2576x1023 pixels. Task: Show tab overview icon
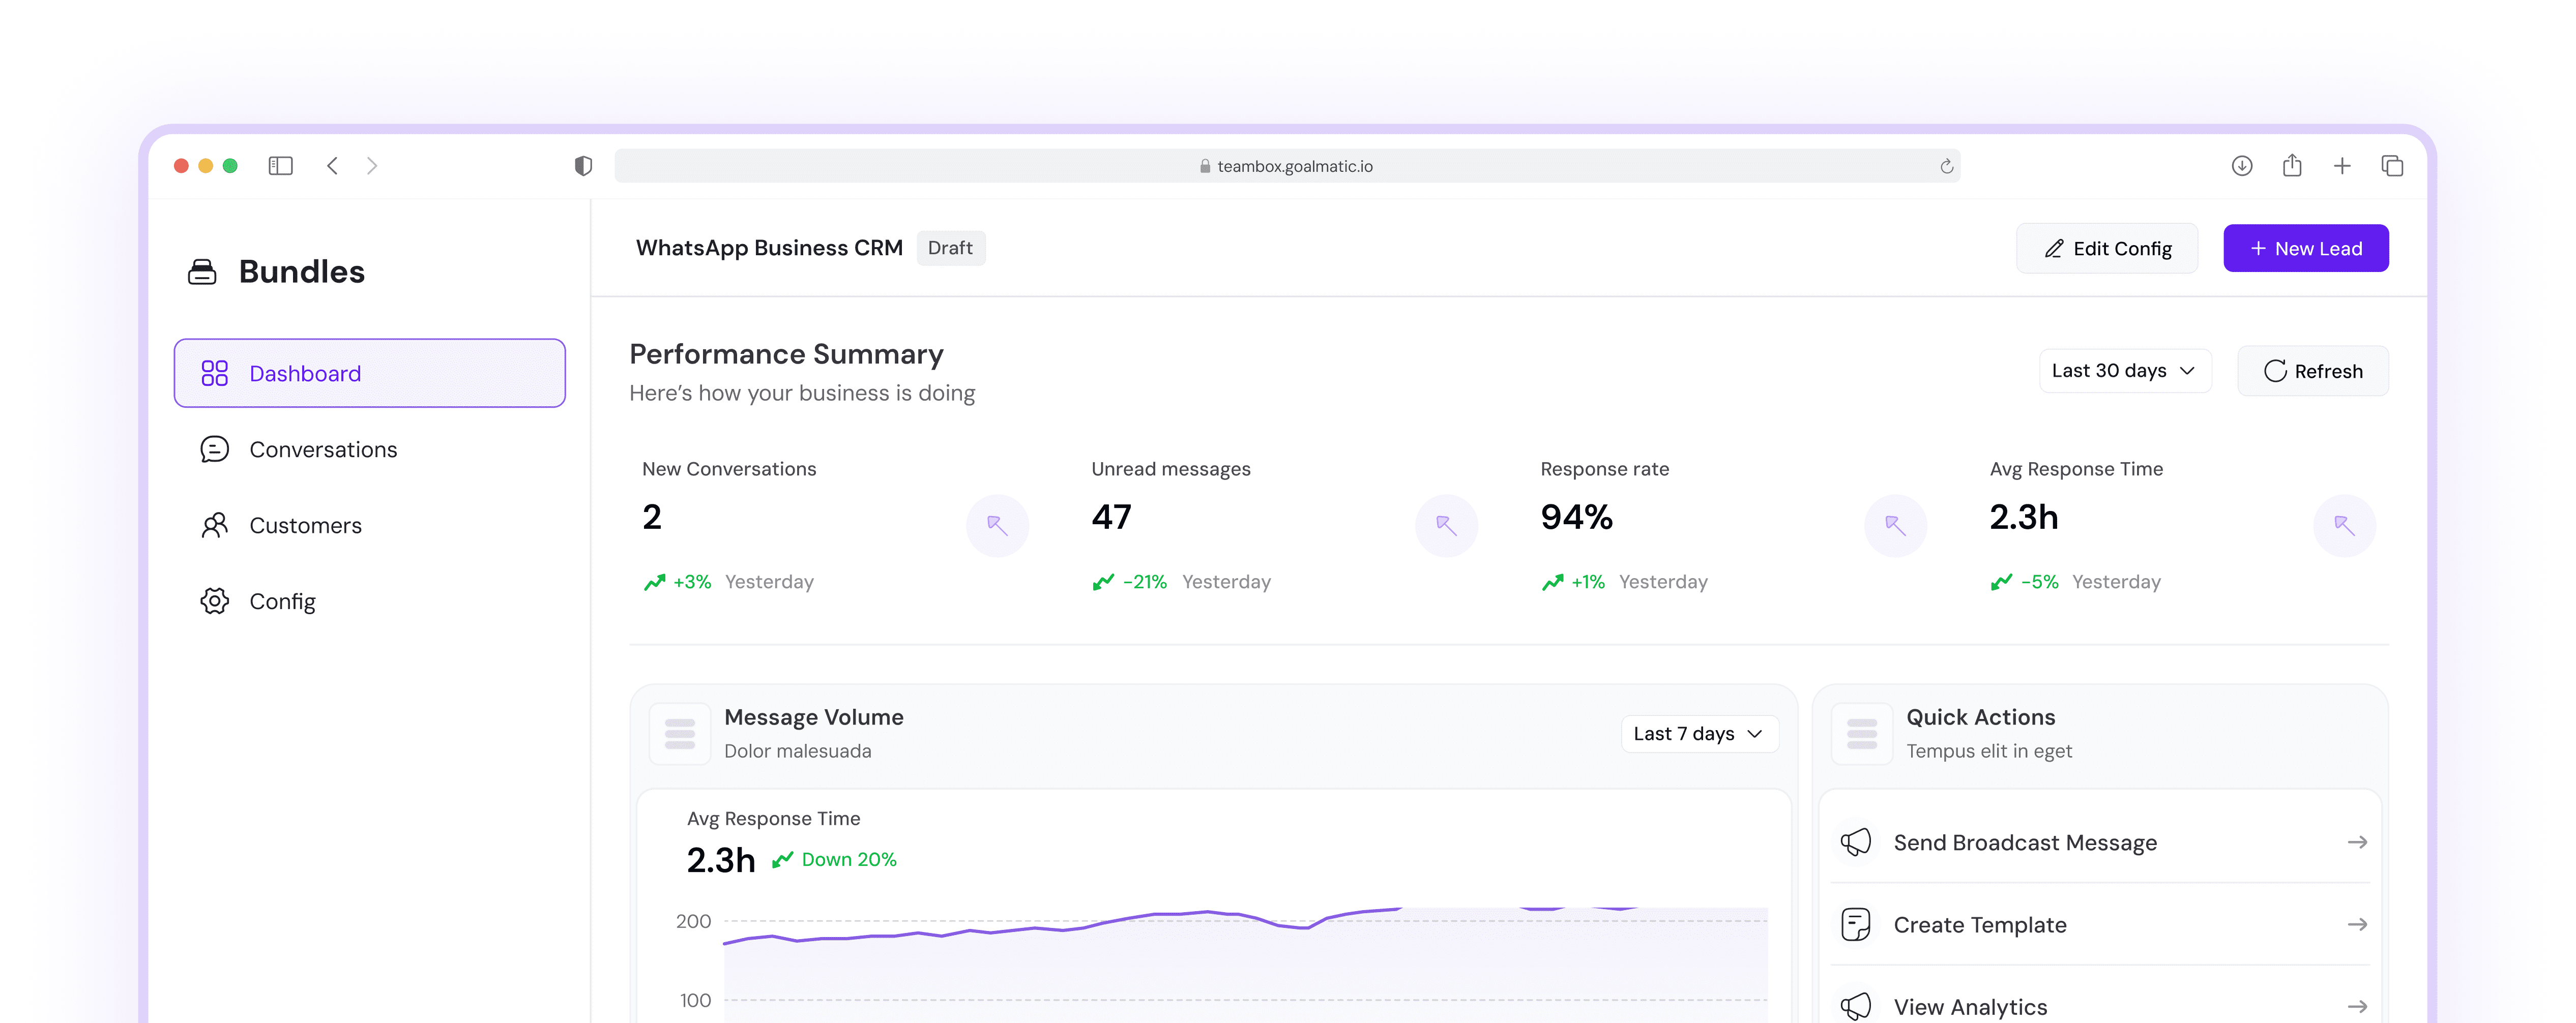[x=2392, y=166]
